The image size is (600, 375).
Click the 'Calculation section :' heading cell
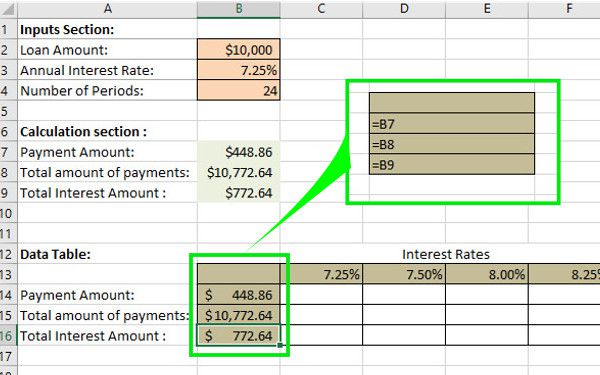click(108, 132)
